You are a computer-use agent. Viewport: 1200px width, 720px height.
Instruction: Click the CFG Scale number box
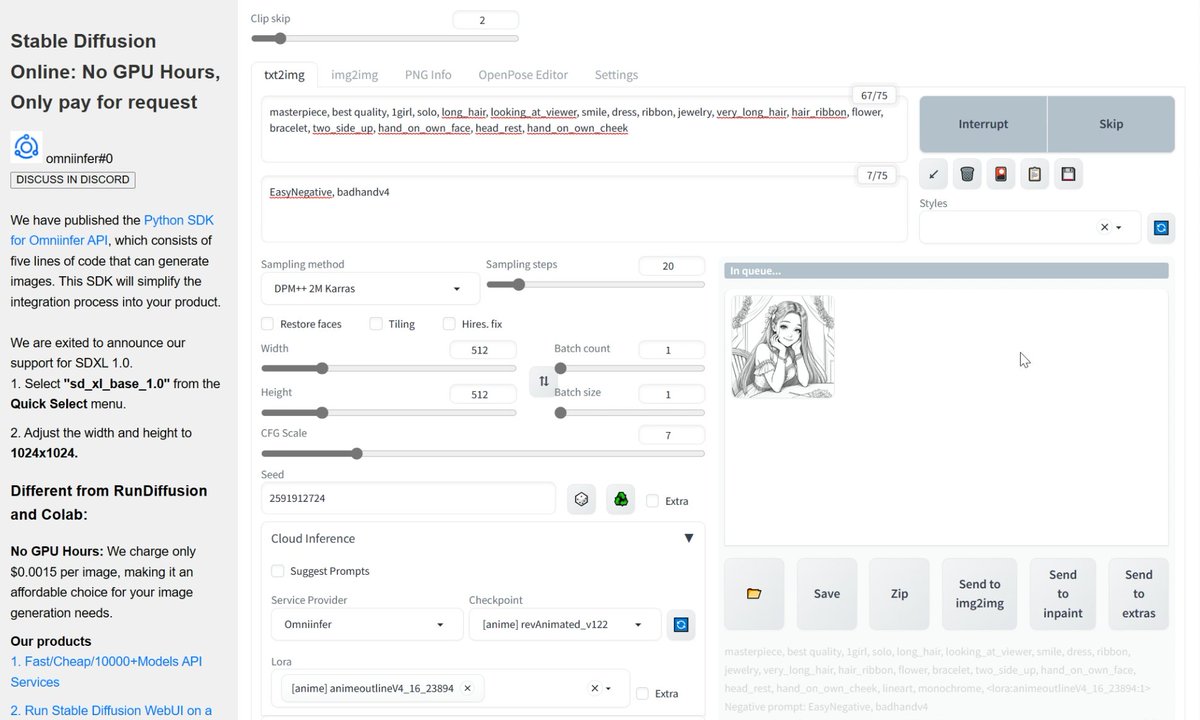click(670, 435)
